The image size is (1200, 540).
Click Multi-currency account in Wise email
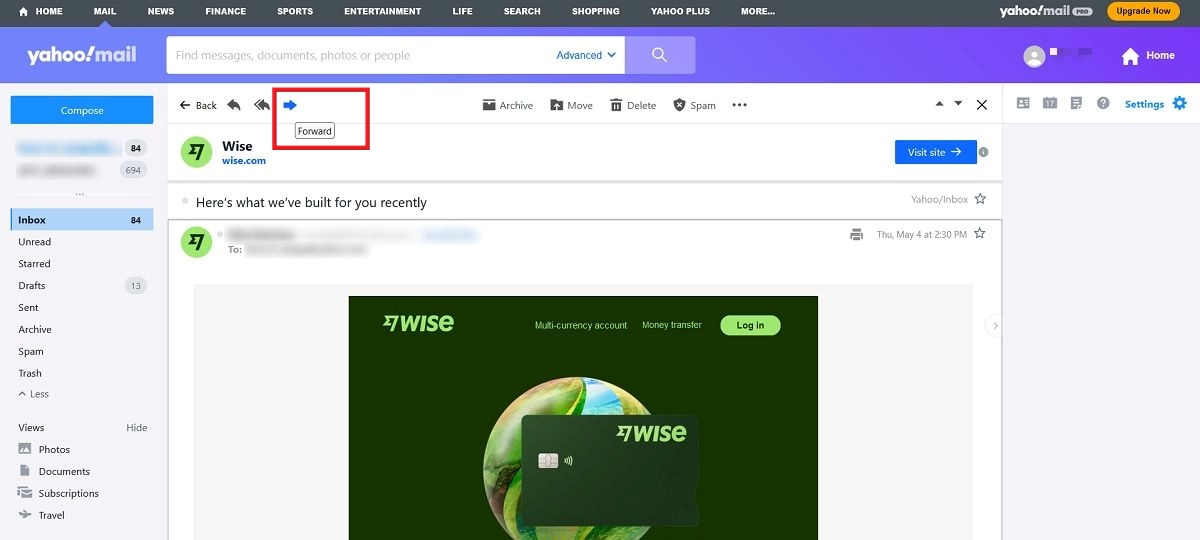click(581, 325)
